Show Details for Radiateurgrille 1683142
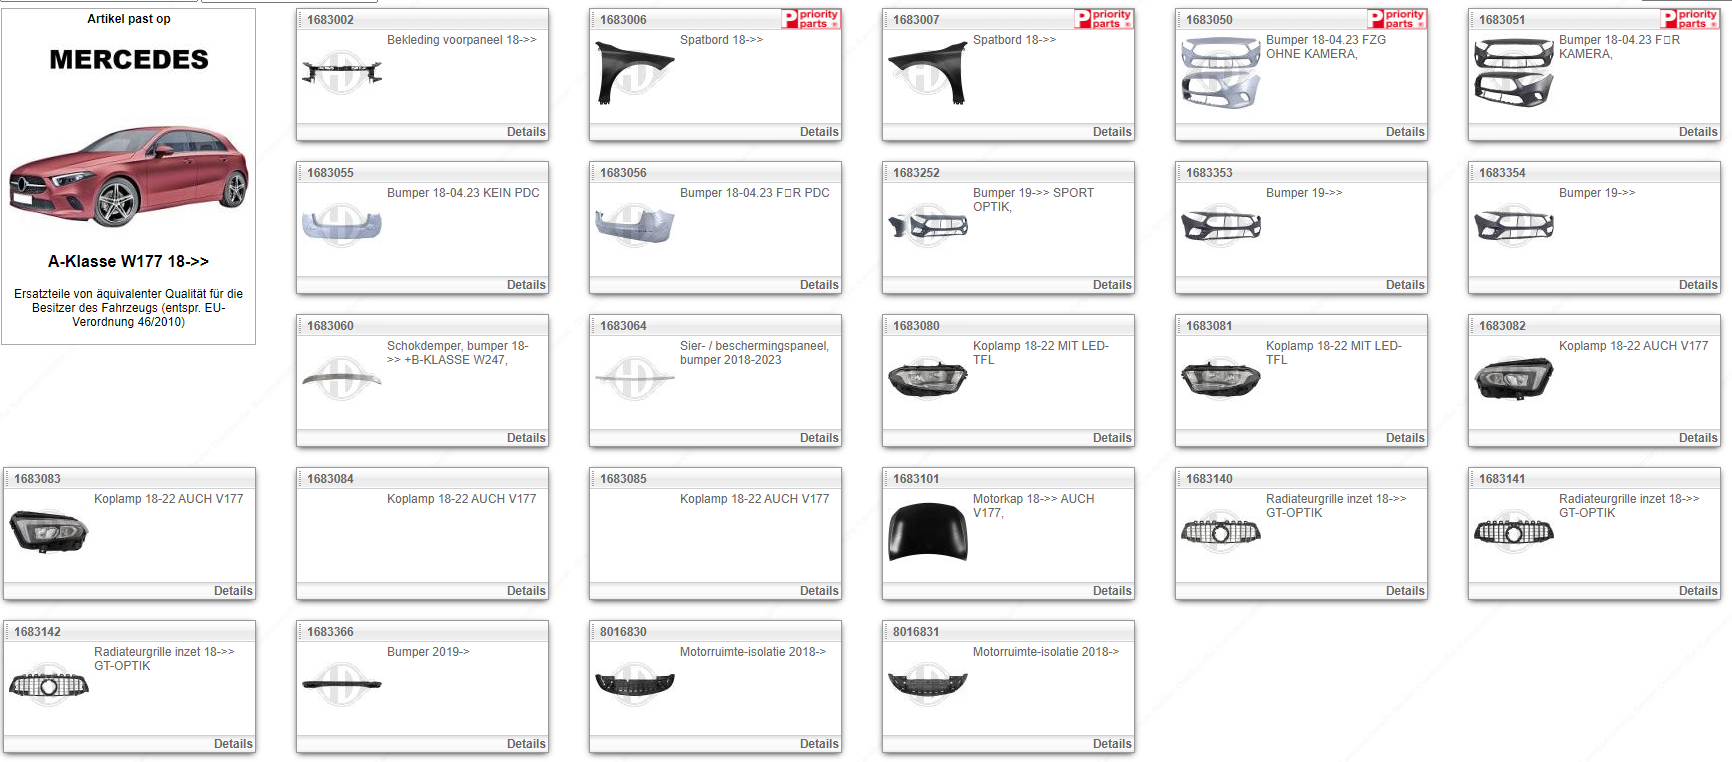 233,744
